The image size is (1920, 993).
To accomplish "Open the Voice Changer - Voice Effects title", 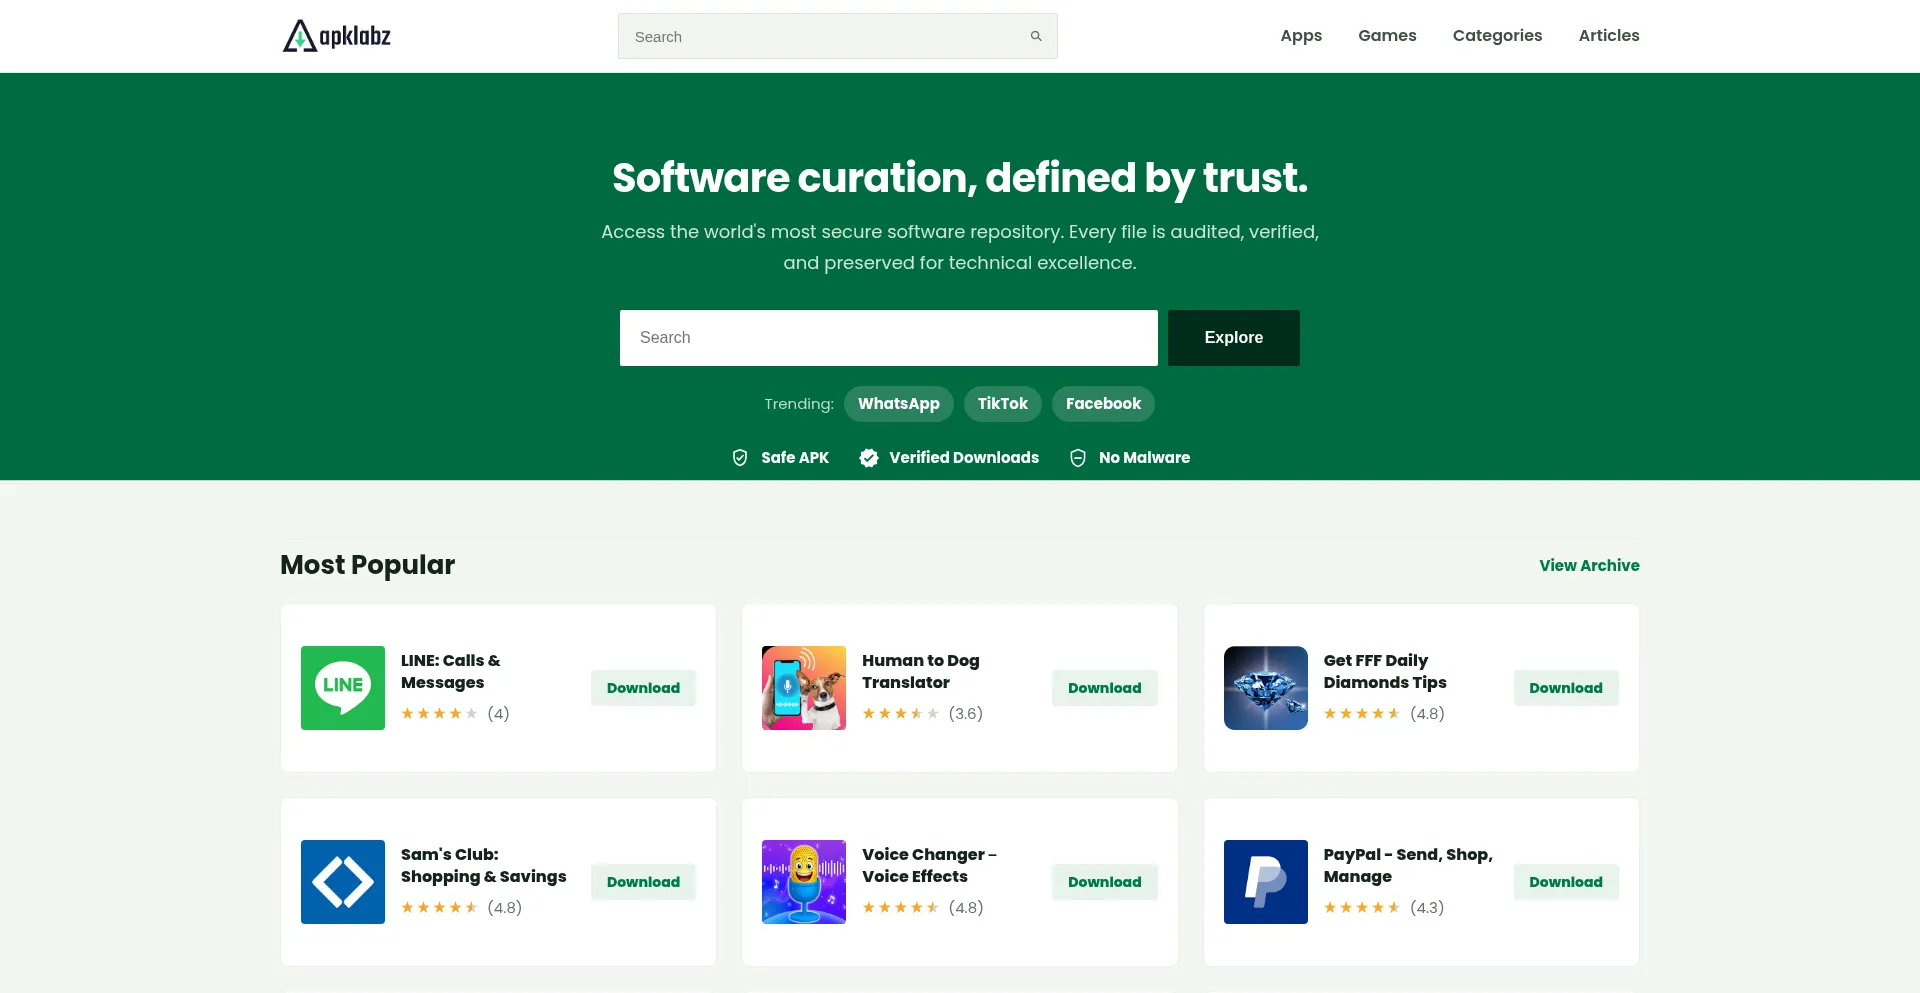I will [929, 866].
